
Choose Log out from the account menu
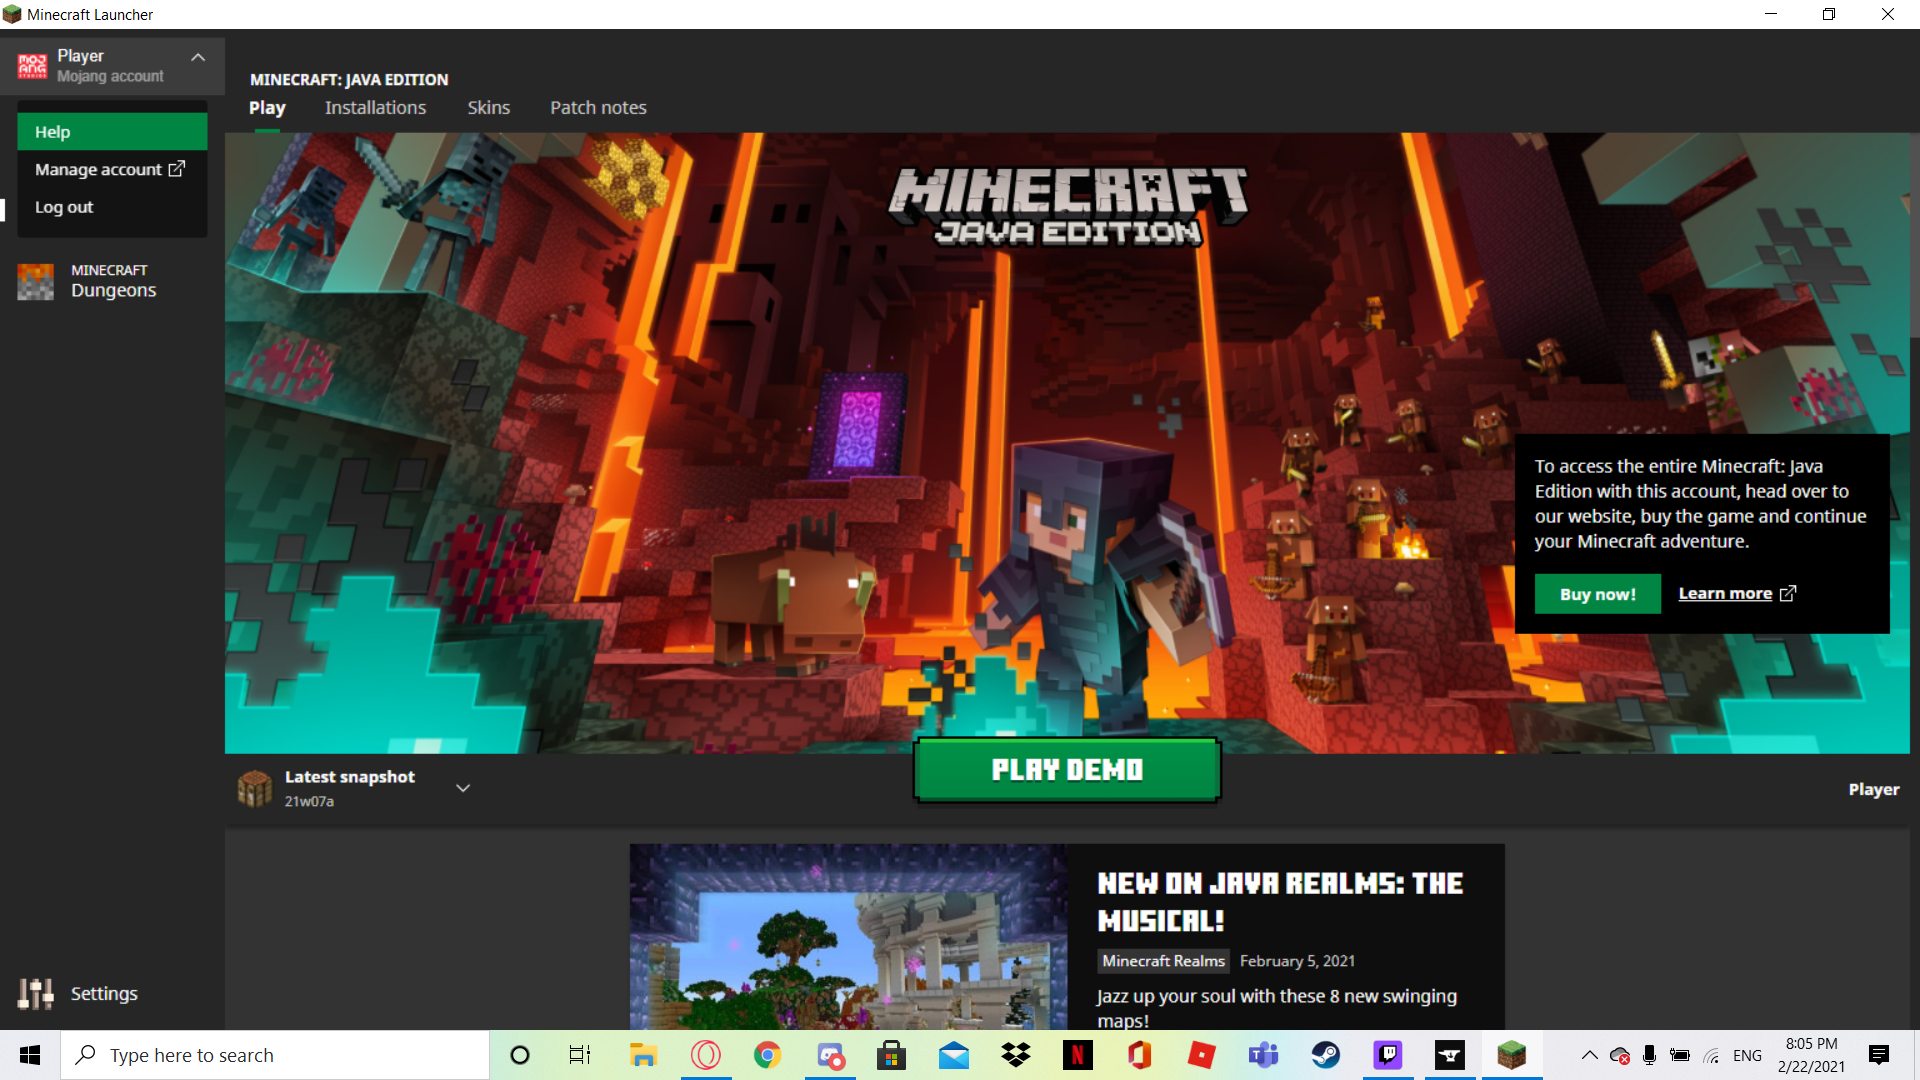(64, 207)
